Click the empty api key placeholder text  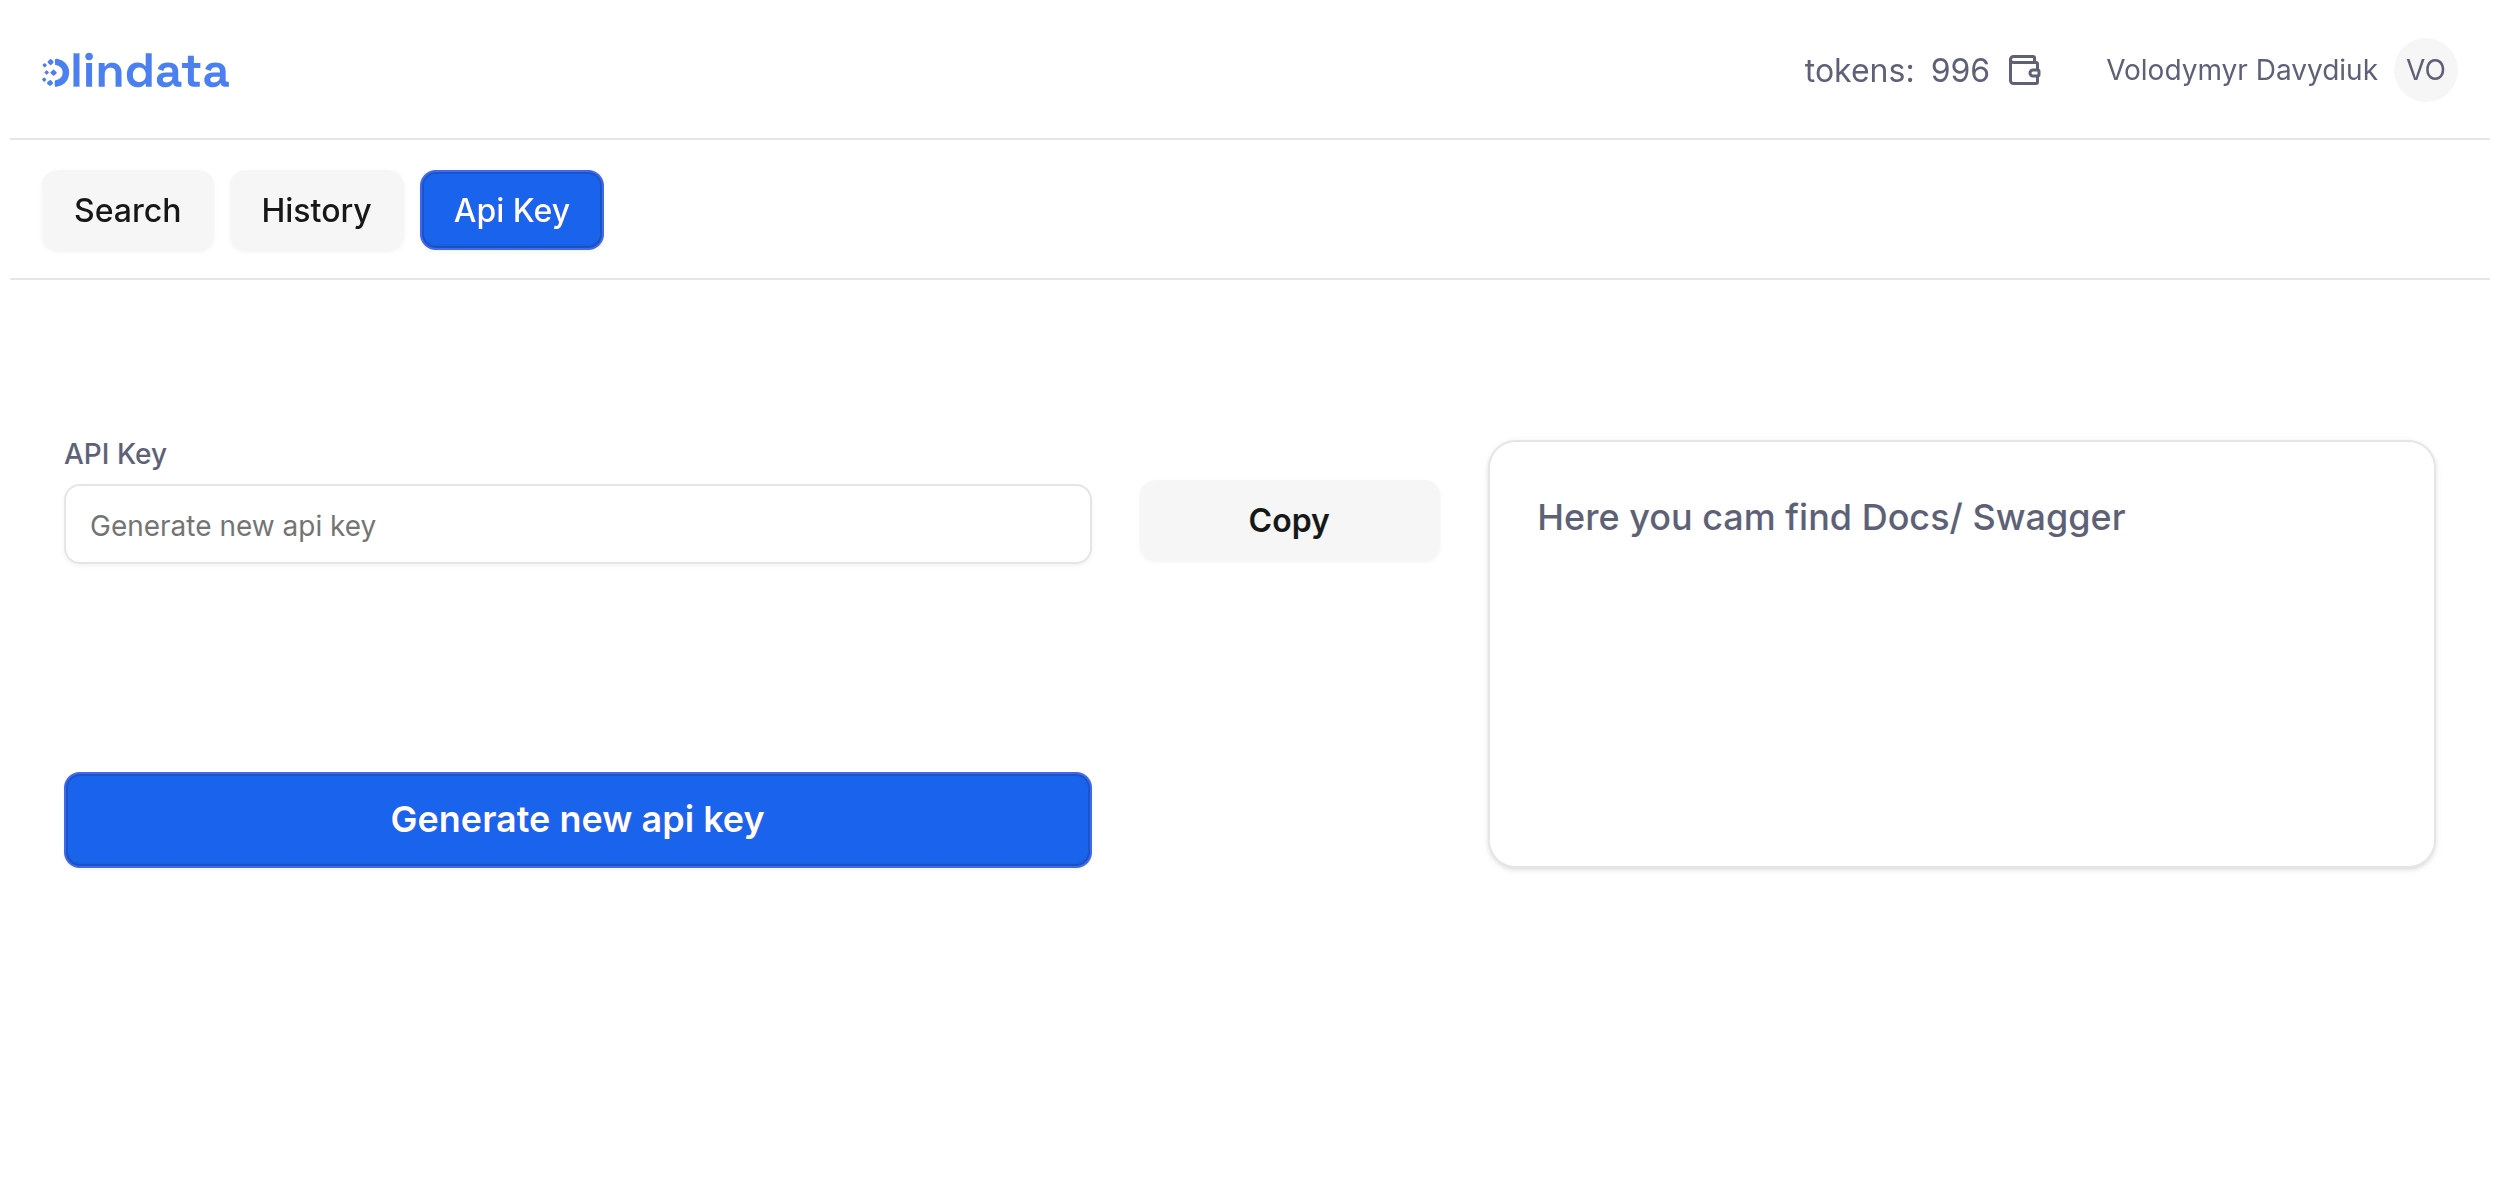click(x=233, y=523)
